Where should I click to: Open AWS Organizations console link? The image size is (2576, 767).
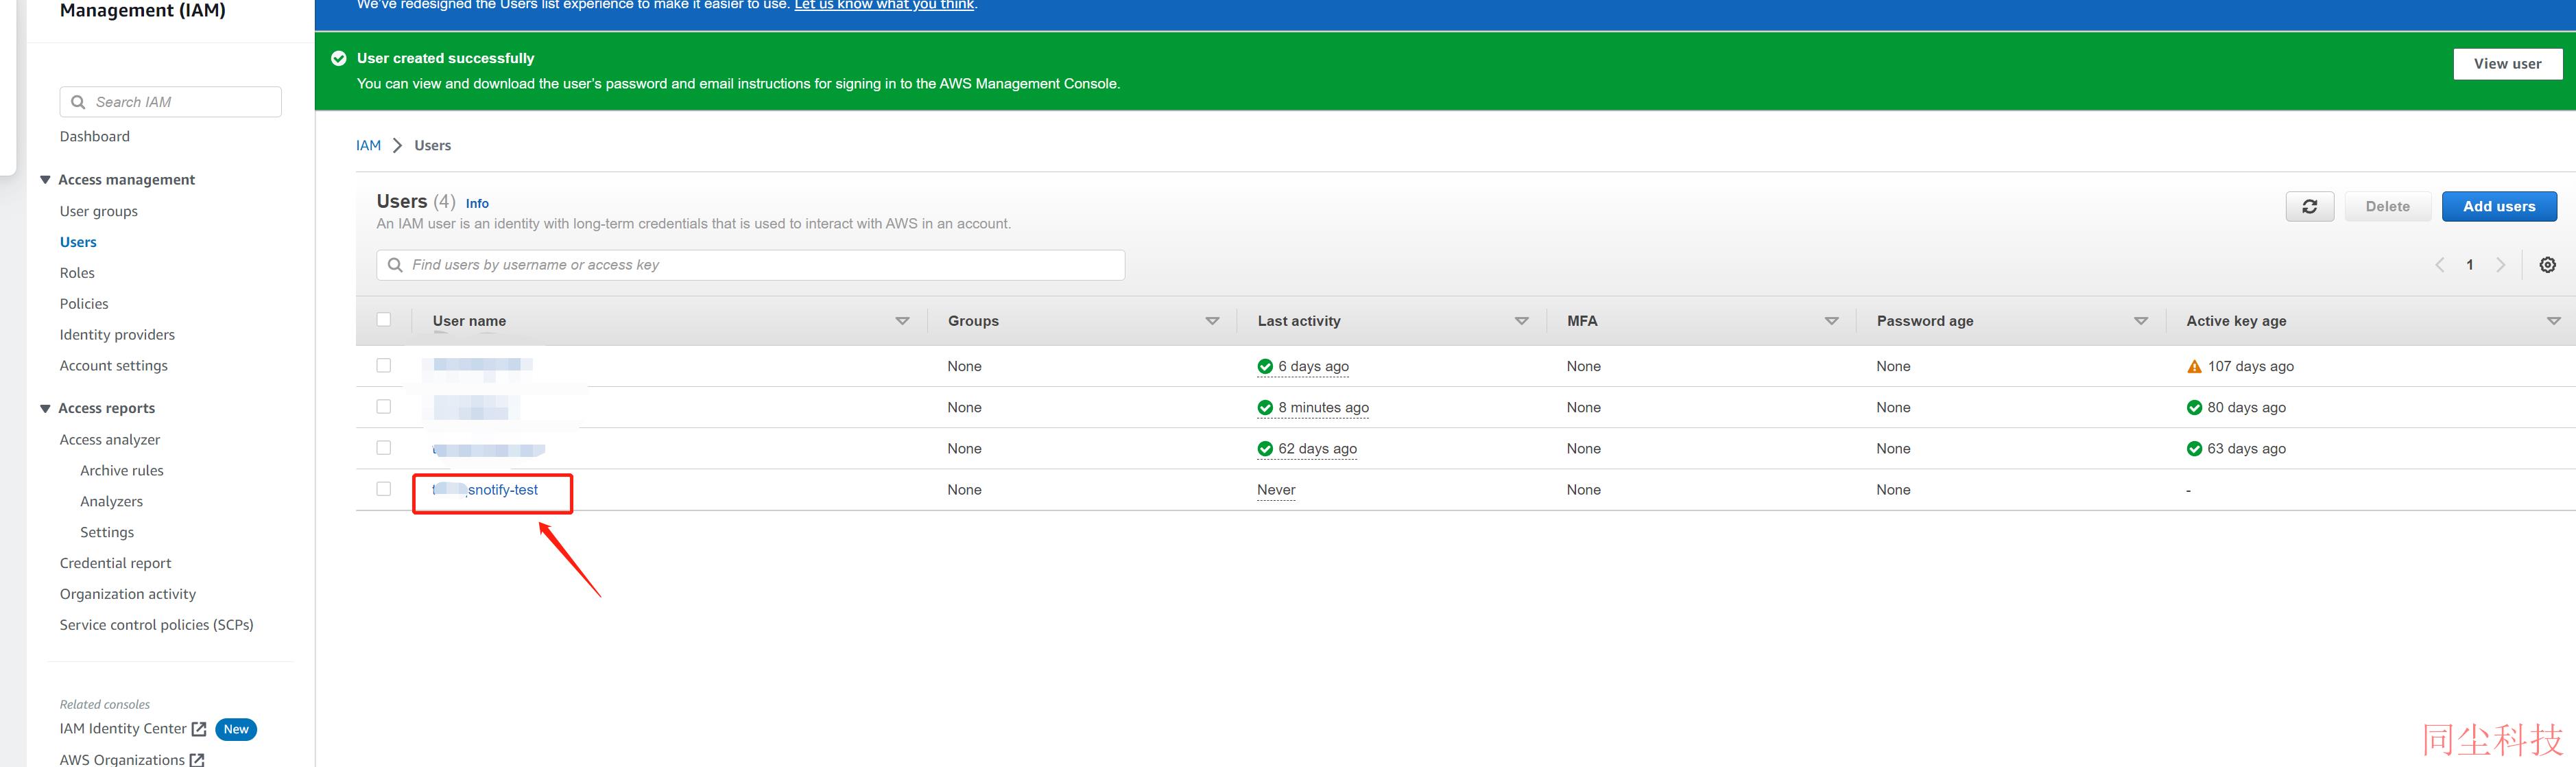coord(122,760)
